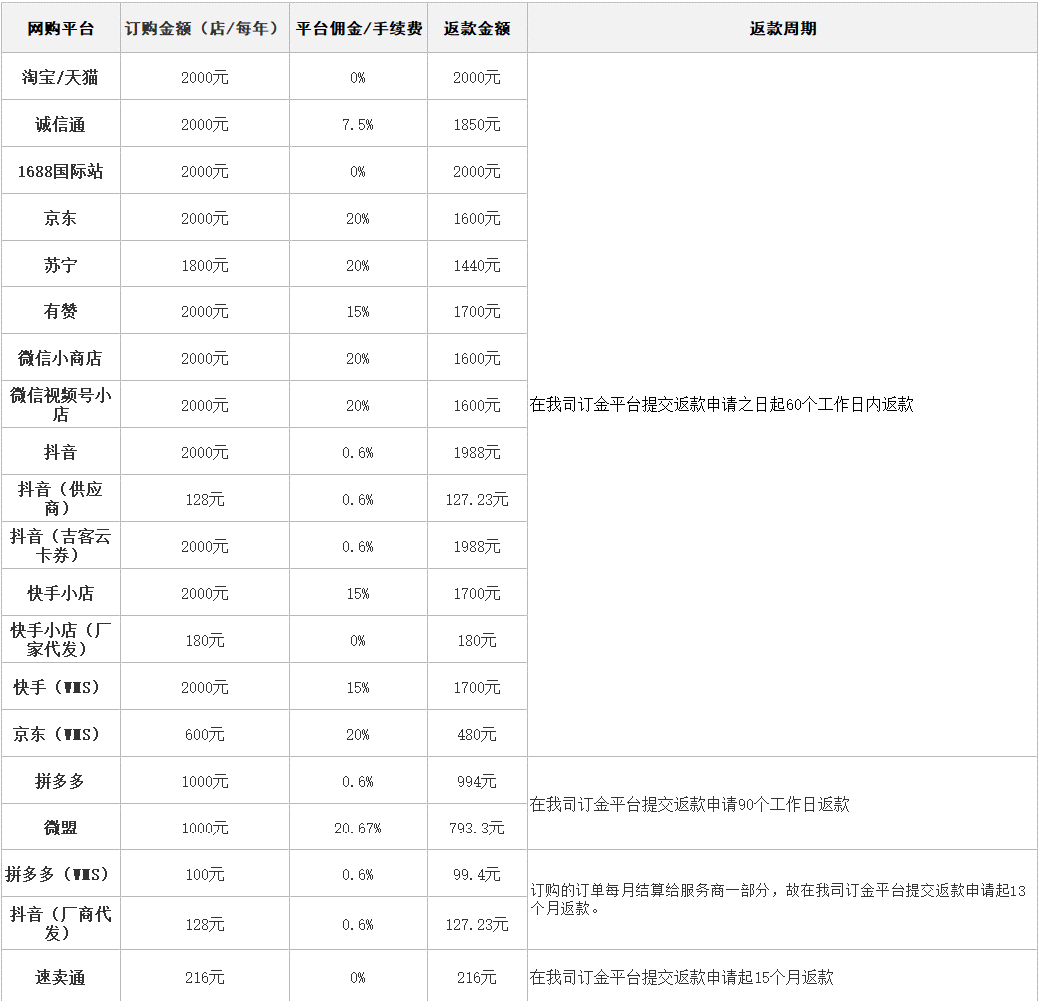Select the 抖音（吉客云卡券） platform cell
This screenshot has width=1040, height=1001.
pyautogui.click(x=60, y=546)
